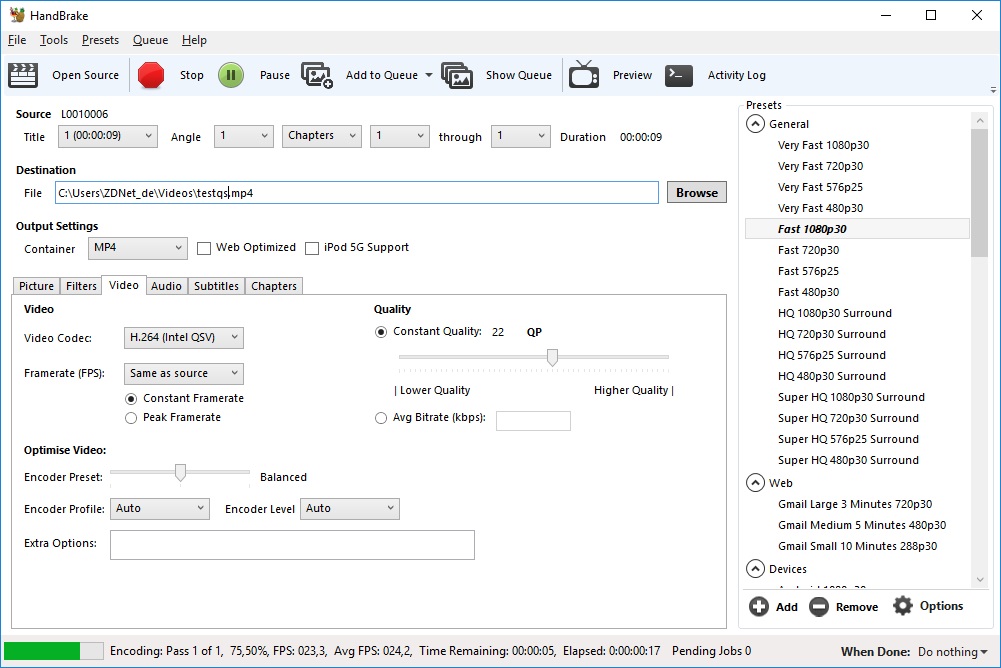Open the Encoder Profile dropdown
Image resolution: width=1001 pixels, height=668 pixels.
click(160, 509)
